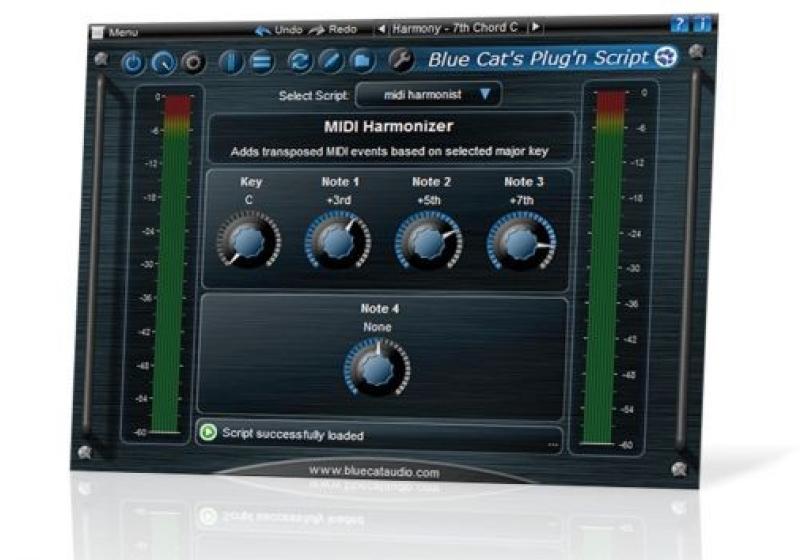Screen dimensions: 800x560
Task: Open the Select Script dropdown
Action: pos(428,94)
